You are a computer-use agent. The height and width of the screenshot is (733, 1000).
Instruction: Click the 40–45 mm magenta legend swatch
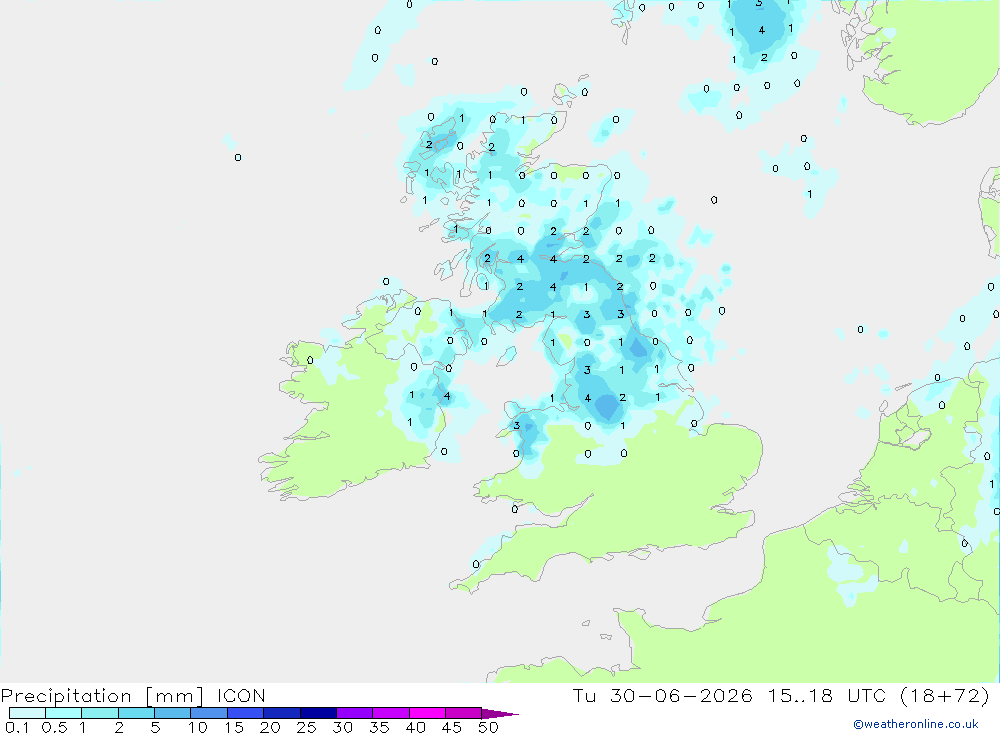427,713
